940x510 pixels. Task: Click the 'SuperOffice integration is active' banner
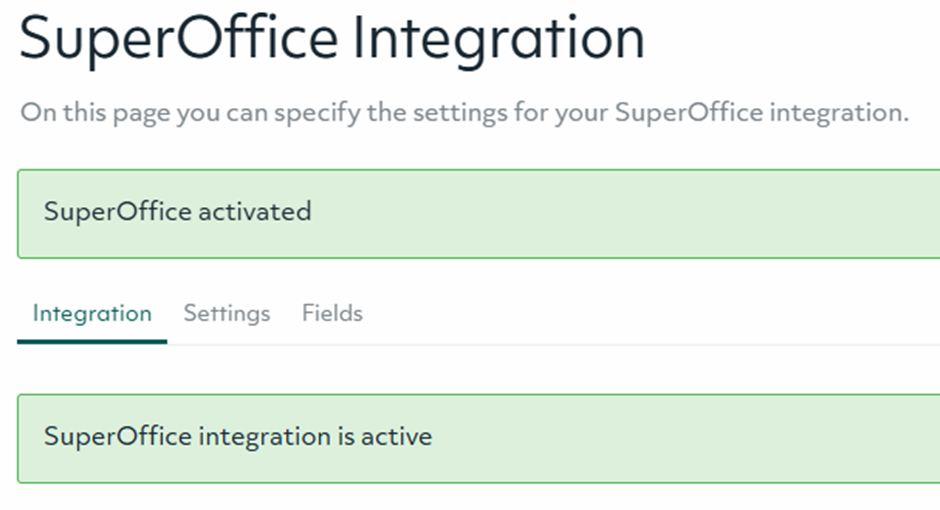478,438
